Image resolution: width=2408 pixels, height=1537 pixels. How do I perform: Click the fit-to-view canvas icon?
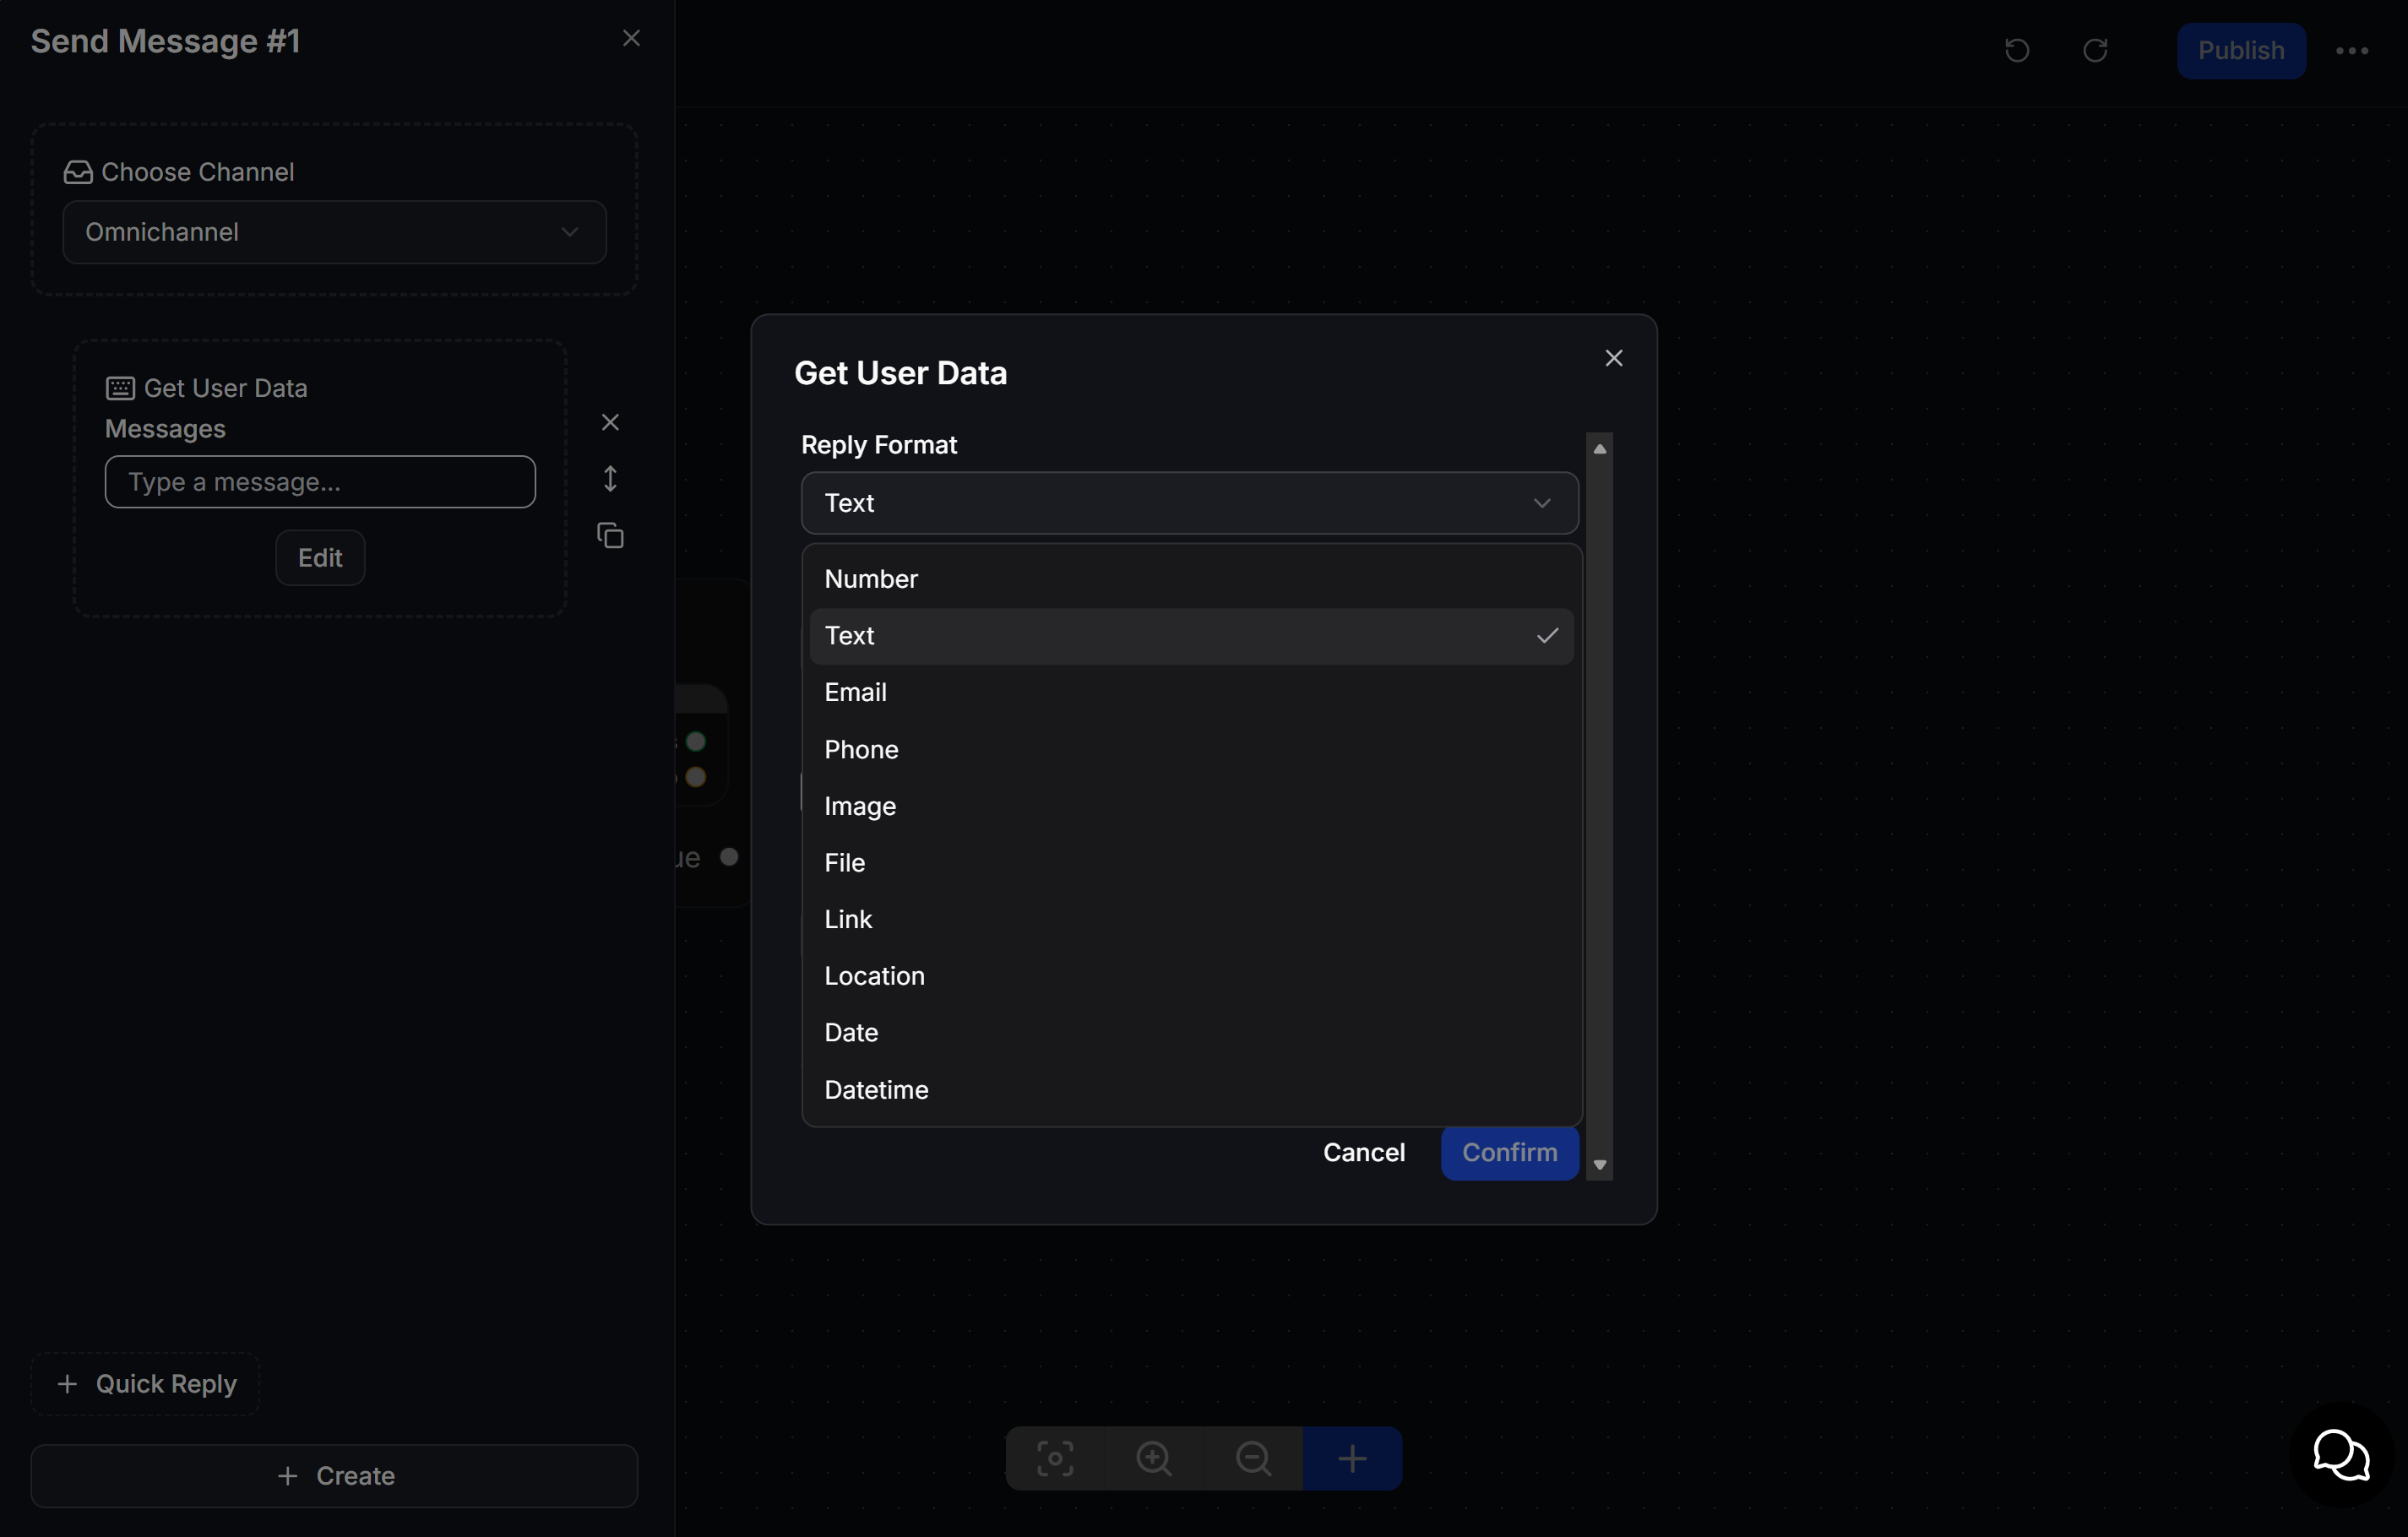click(x=1055, y=1458)
